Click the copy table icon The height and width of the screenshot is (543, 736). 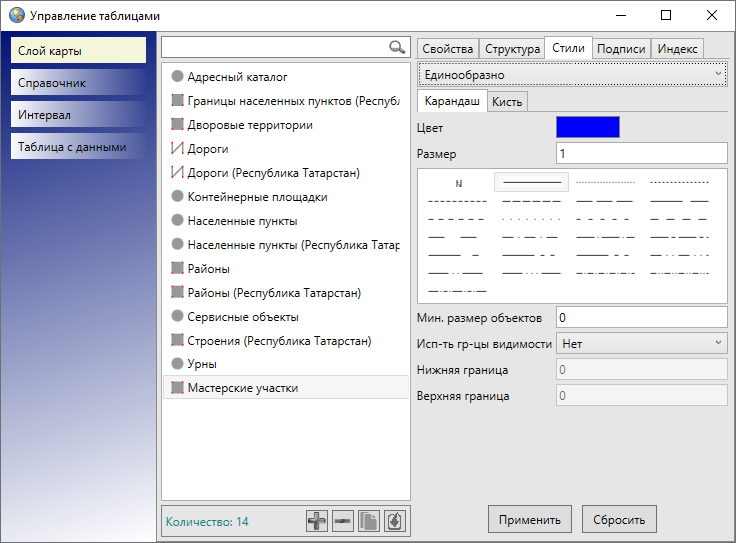(x=369, y=521)
